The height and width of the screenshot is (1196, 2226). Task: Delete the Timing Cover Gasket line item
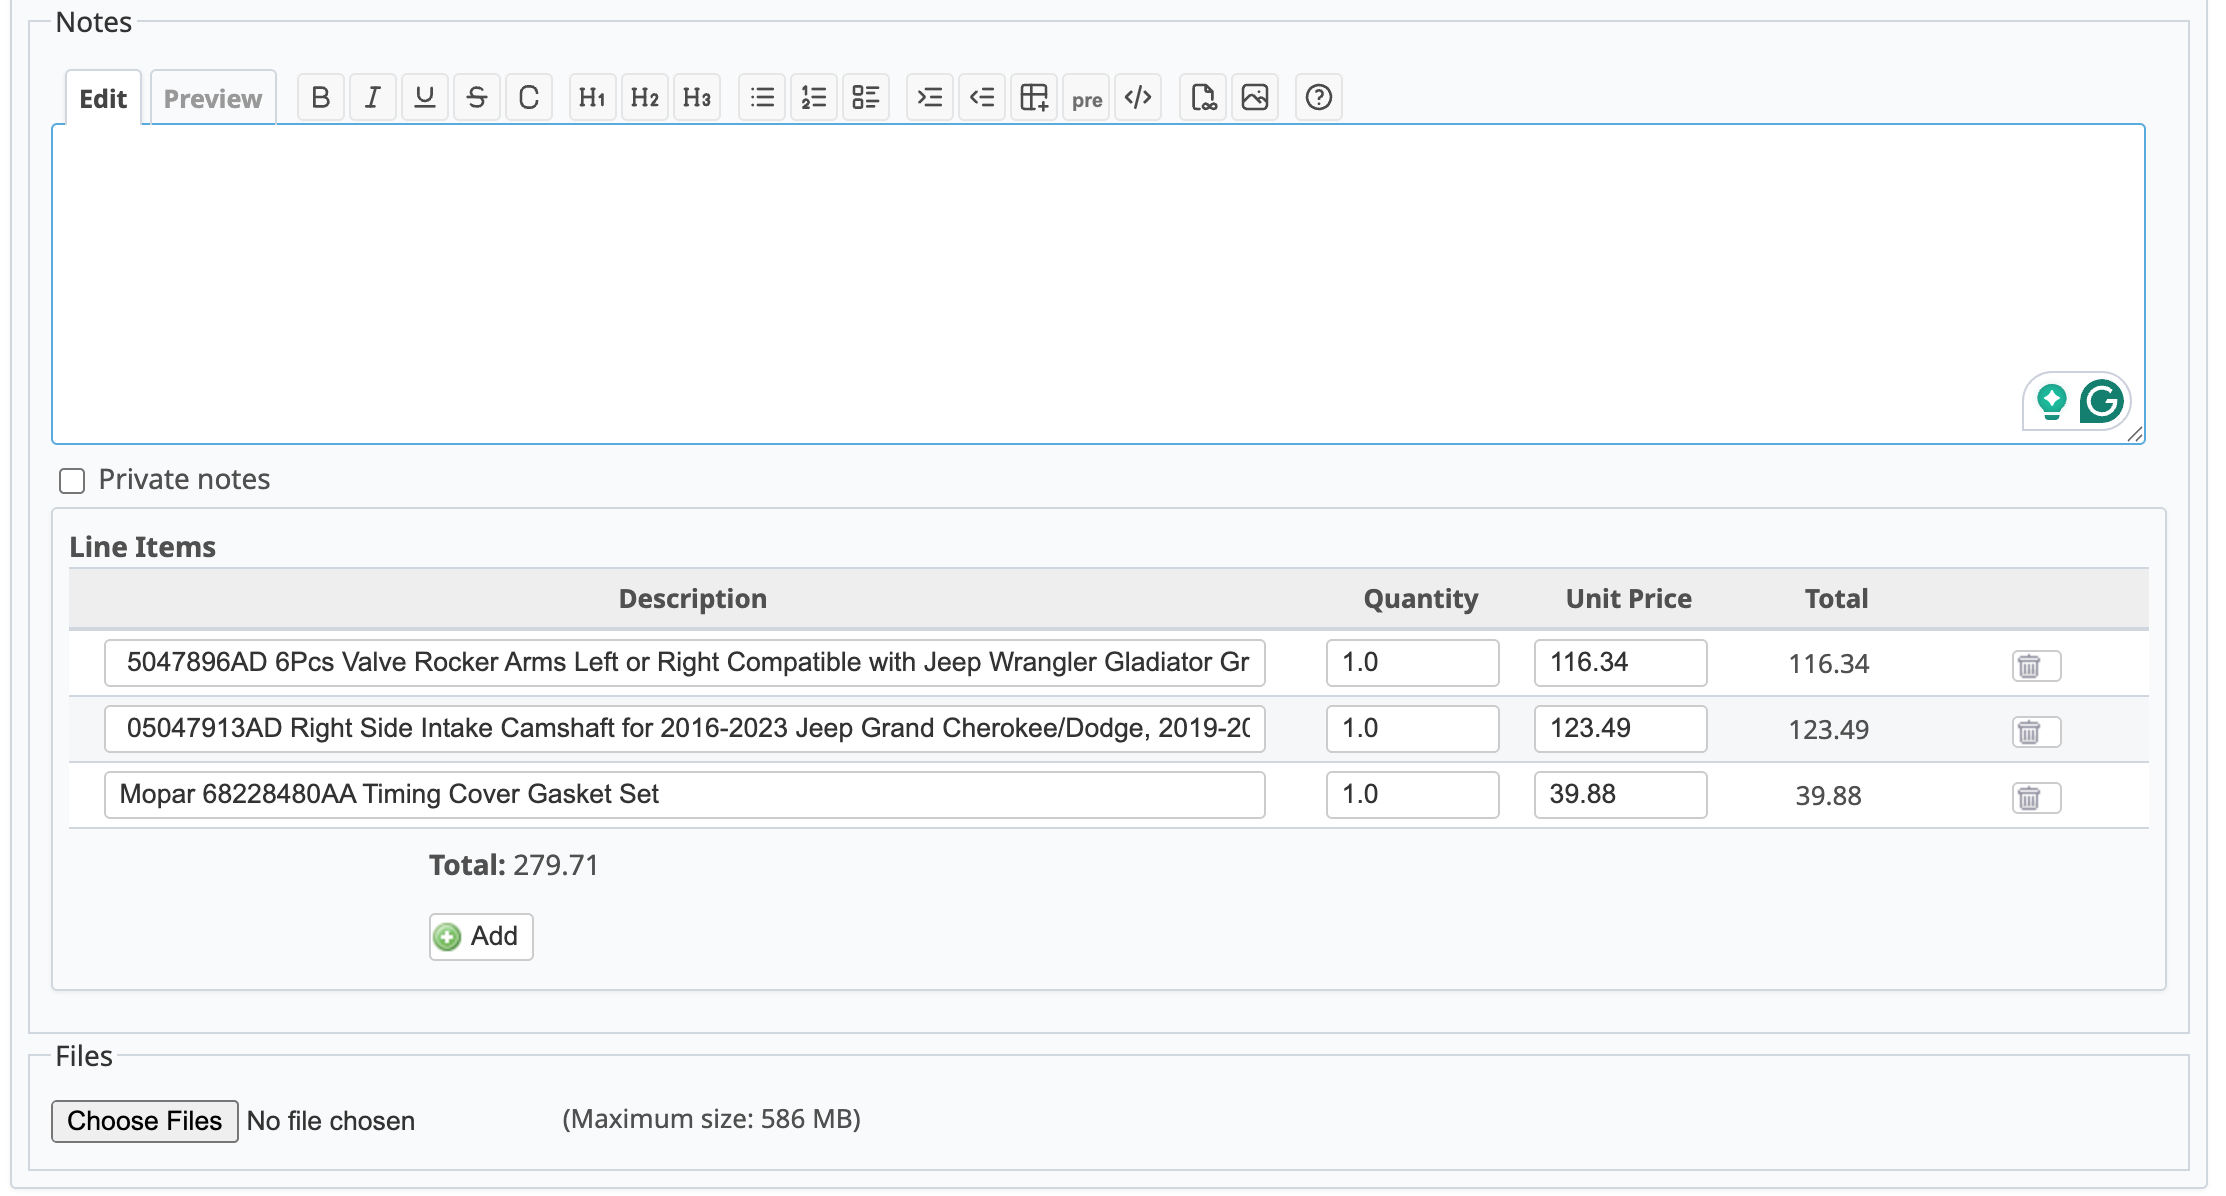(x=2034, y=798)
